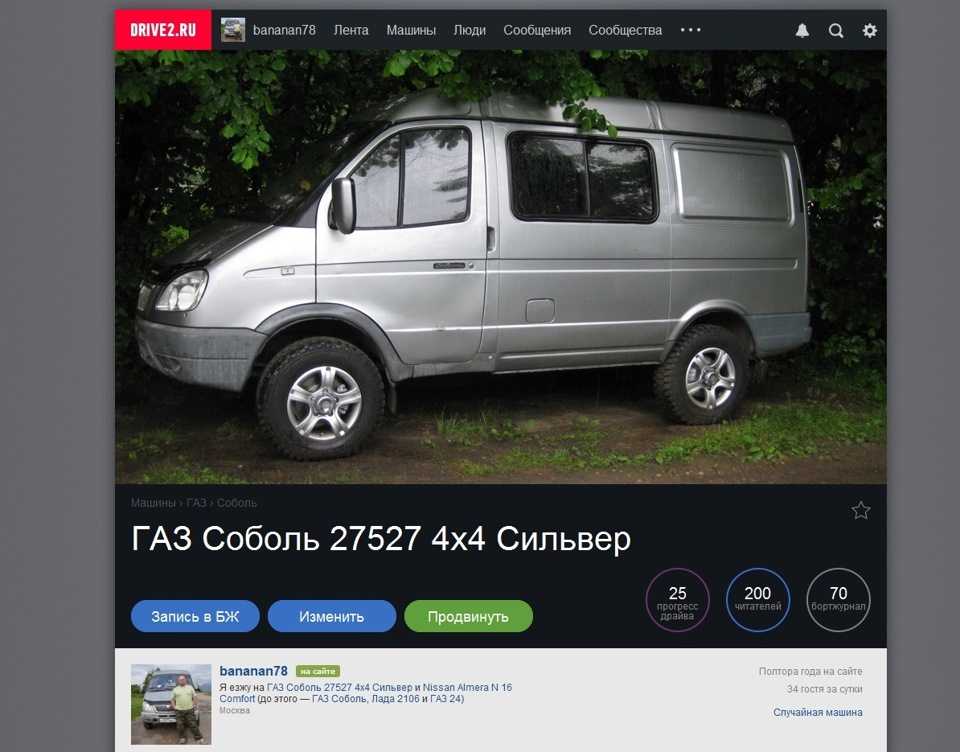
Task: Follow the Случайная машина link
Action: tap(817, 712)
